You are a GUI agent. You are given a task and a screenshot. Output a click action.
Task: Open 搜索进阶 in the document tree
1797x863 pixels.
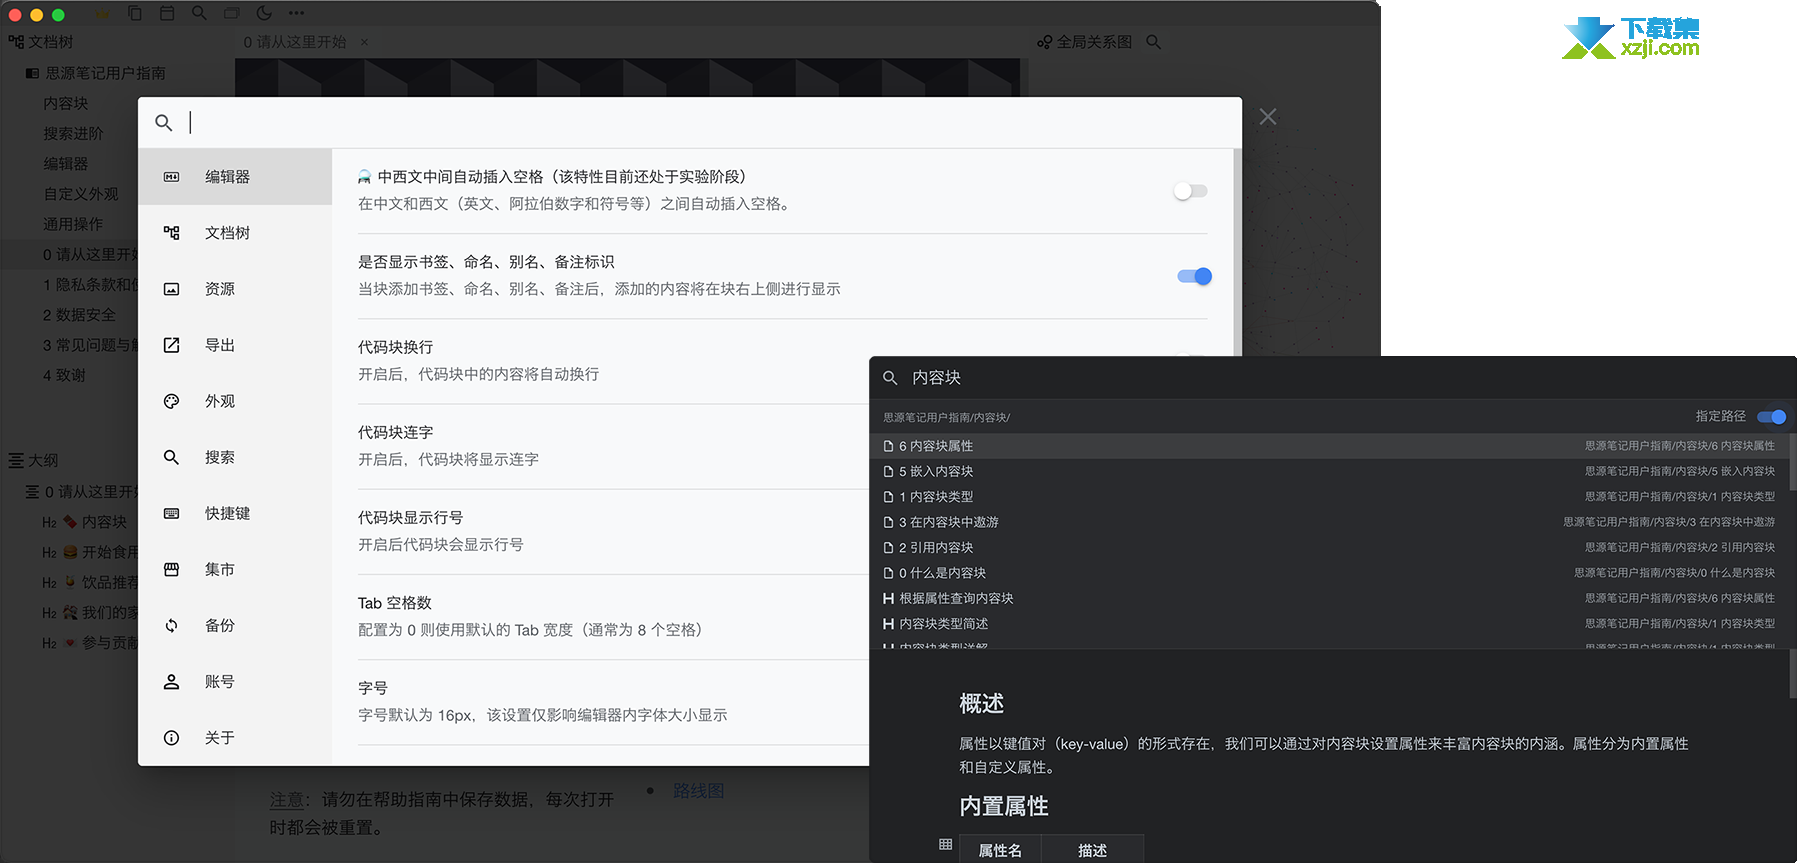[x=73, y=133]
